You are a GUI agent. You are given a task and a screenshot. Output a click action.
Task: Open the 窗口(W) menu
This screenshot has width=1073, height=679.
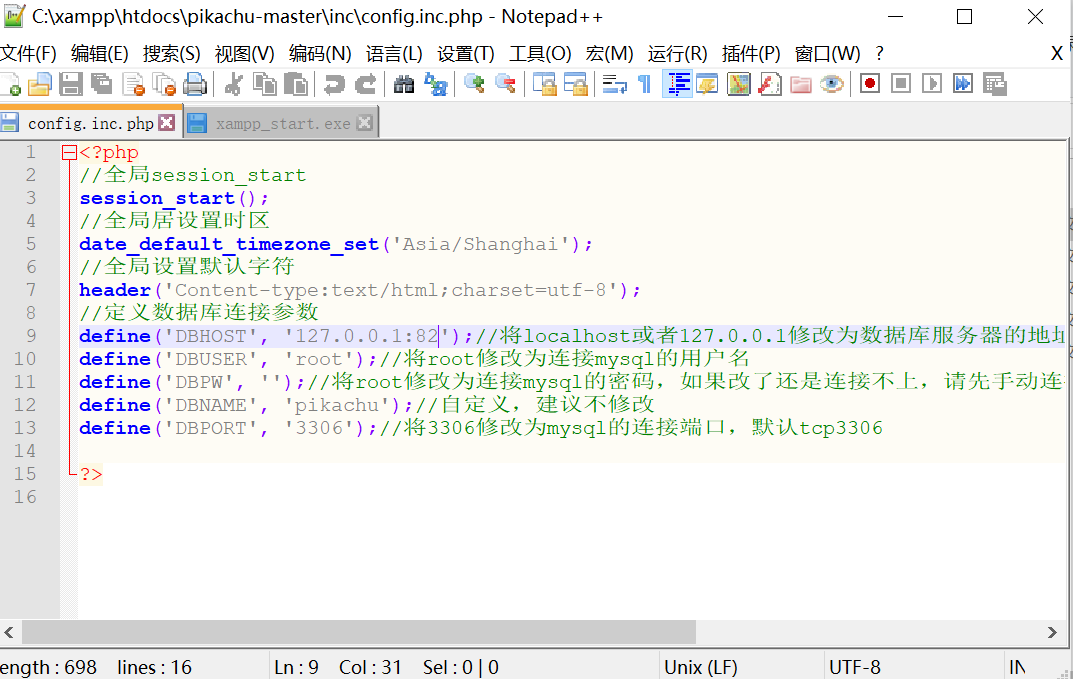(x=827, y=53)
